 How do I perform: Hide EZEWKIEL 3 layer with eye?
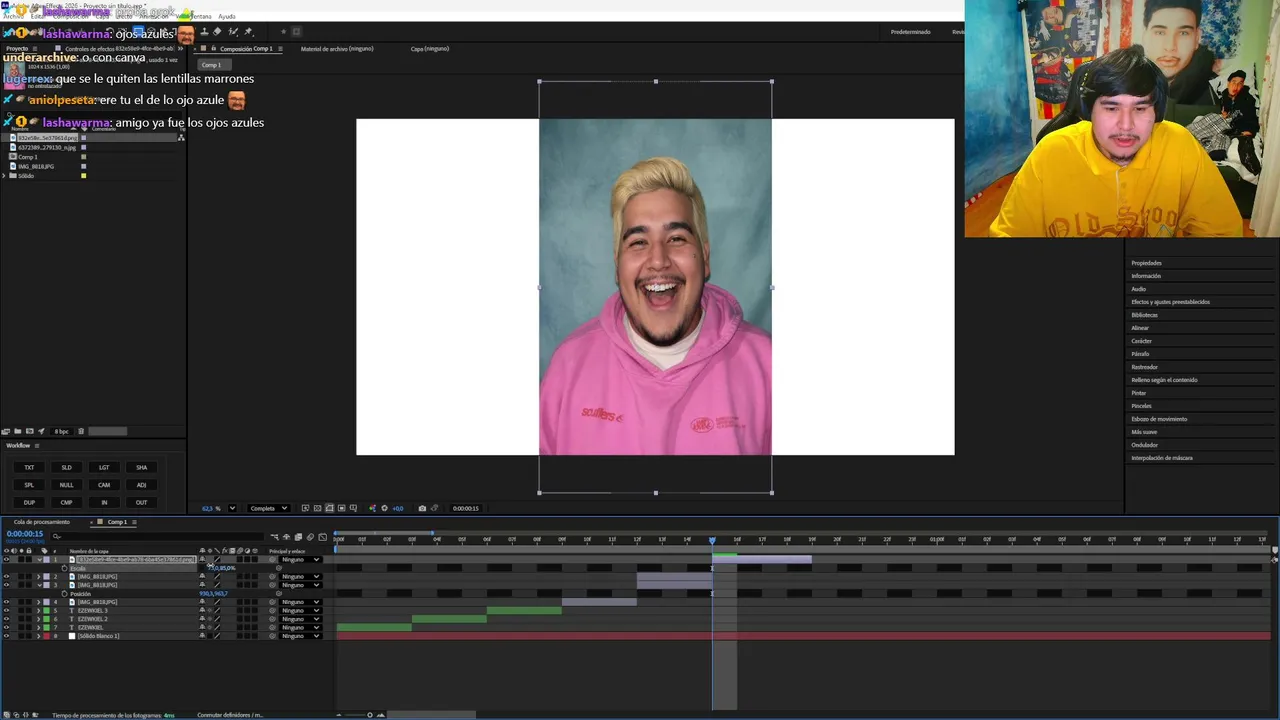click(x=6, y=610)
